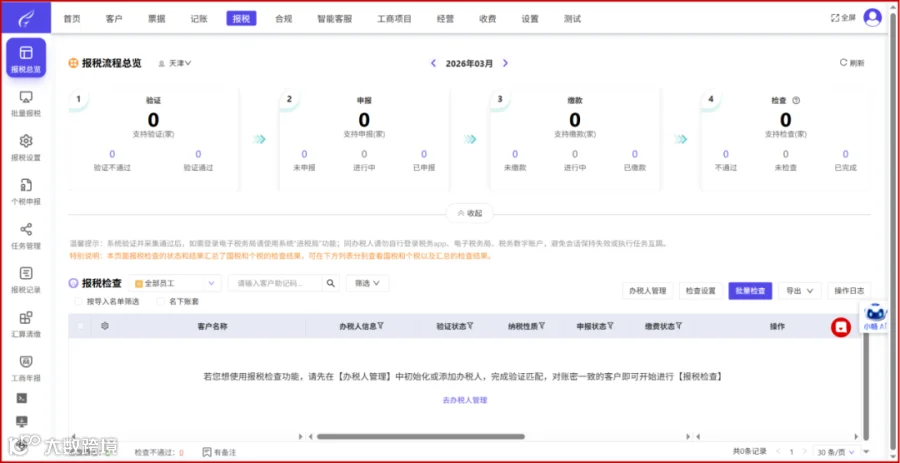
Task: Go to next page arrow in pagination
Action: click(x=804, y=452)
